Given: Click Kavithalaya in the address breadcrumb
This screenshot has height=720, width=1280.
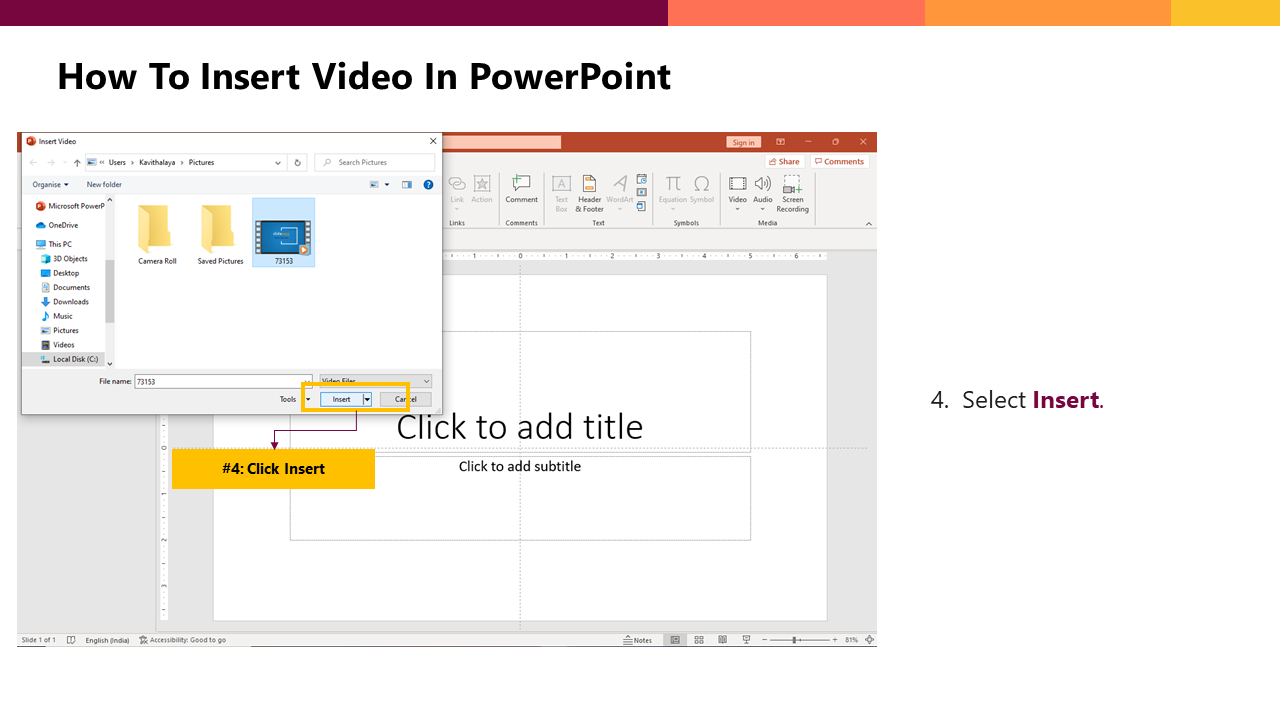Looking at the screenshot, I should point(157,162).
